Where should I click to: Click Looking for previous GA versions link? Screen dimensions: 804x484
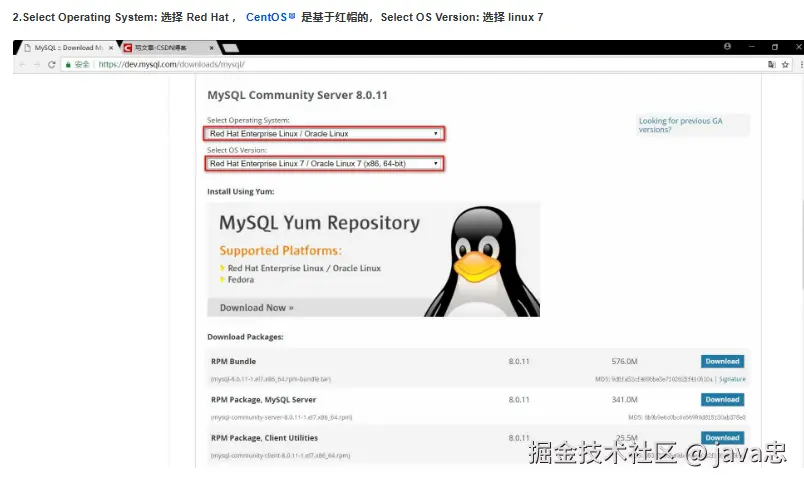(680, 125)
